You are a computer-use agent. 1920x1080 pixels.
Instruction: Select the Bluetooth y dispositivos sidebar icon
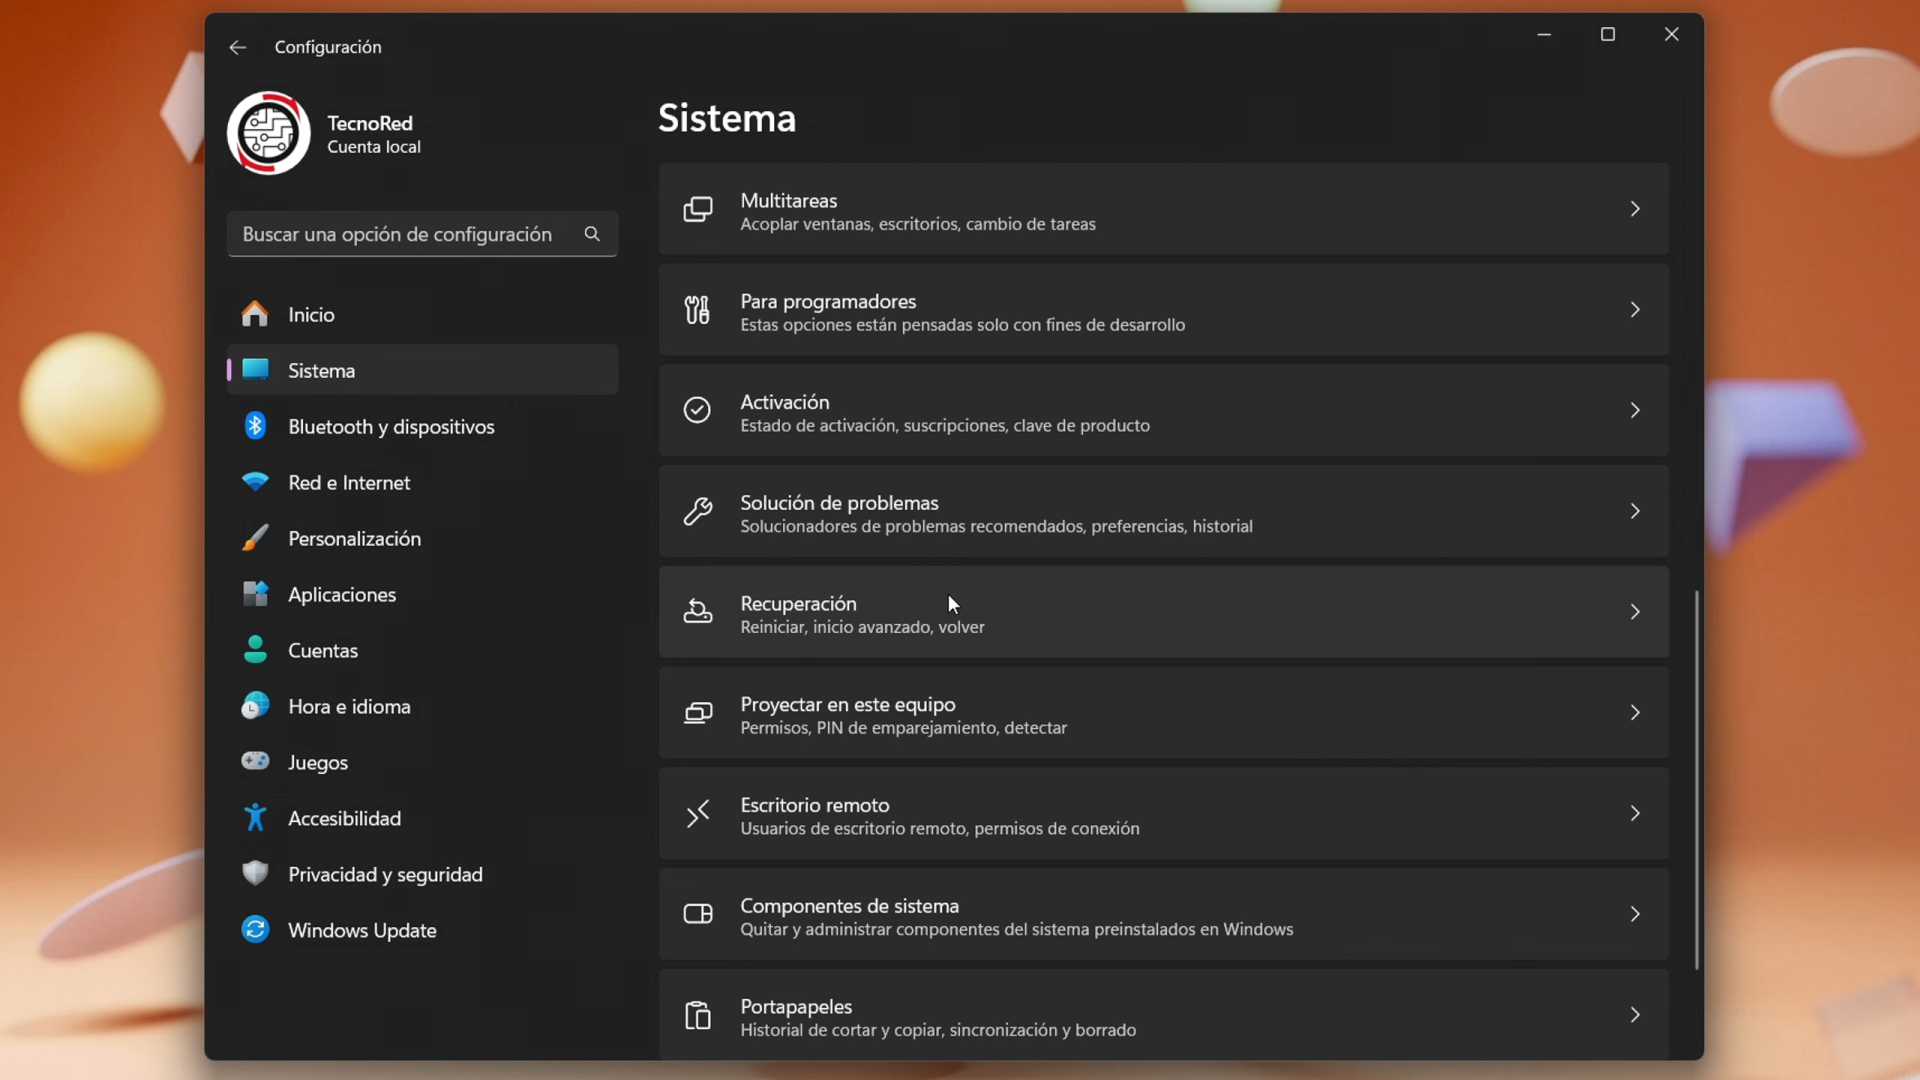click(x=255, y=426)
